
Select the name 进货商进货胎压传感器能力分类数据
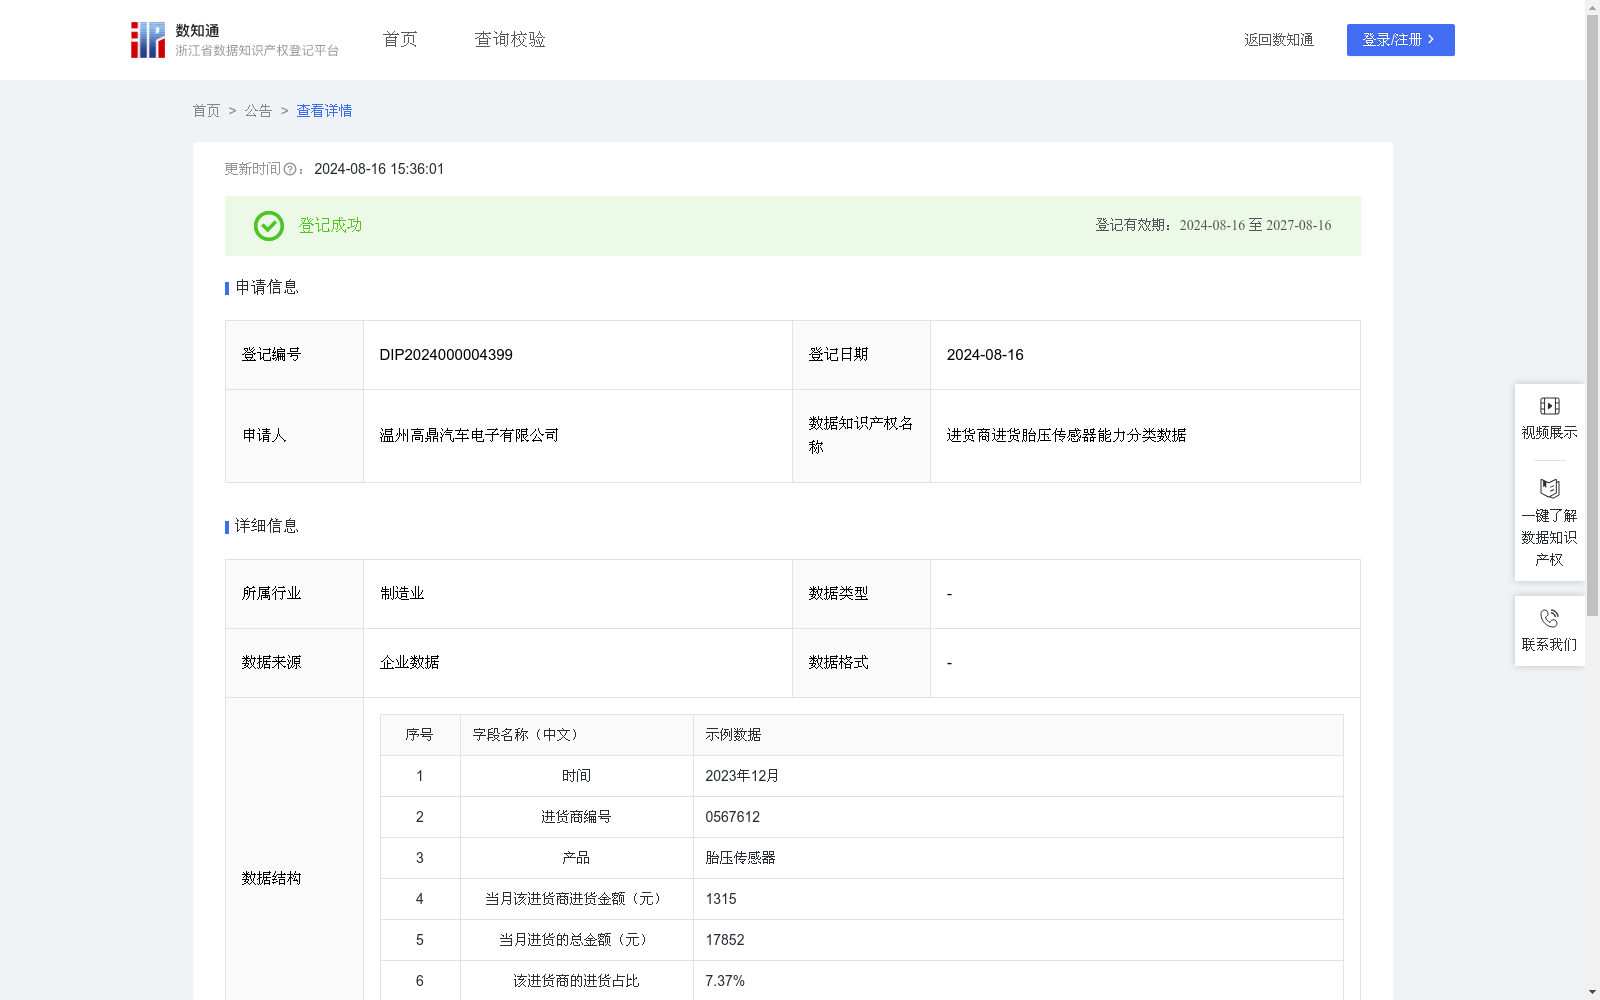tap(1066, 436)
